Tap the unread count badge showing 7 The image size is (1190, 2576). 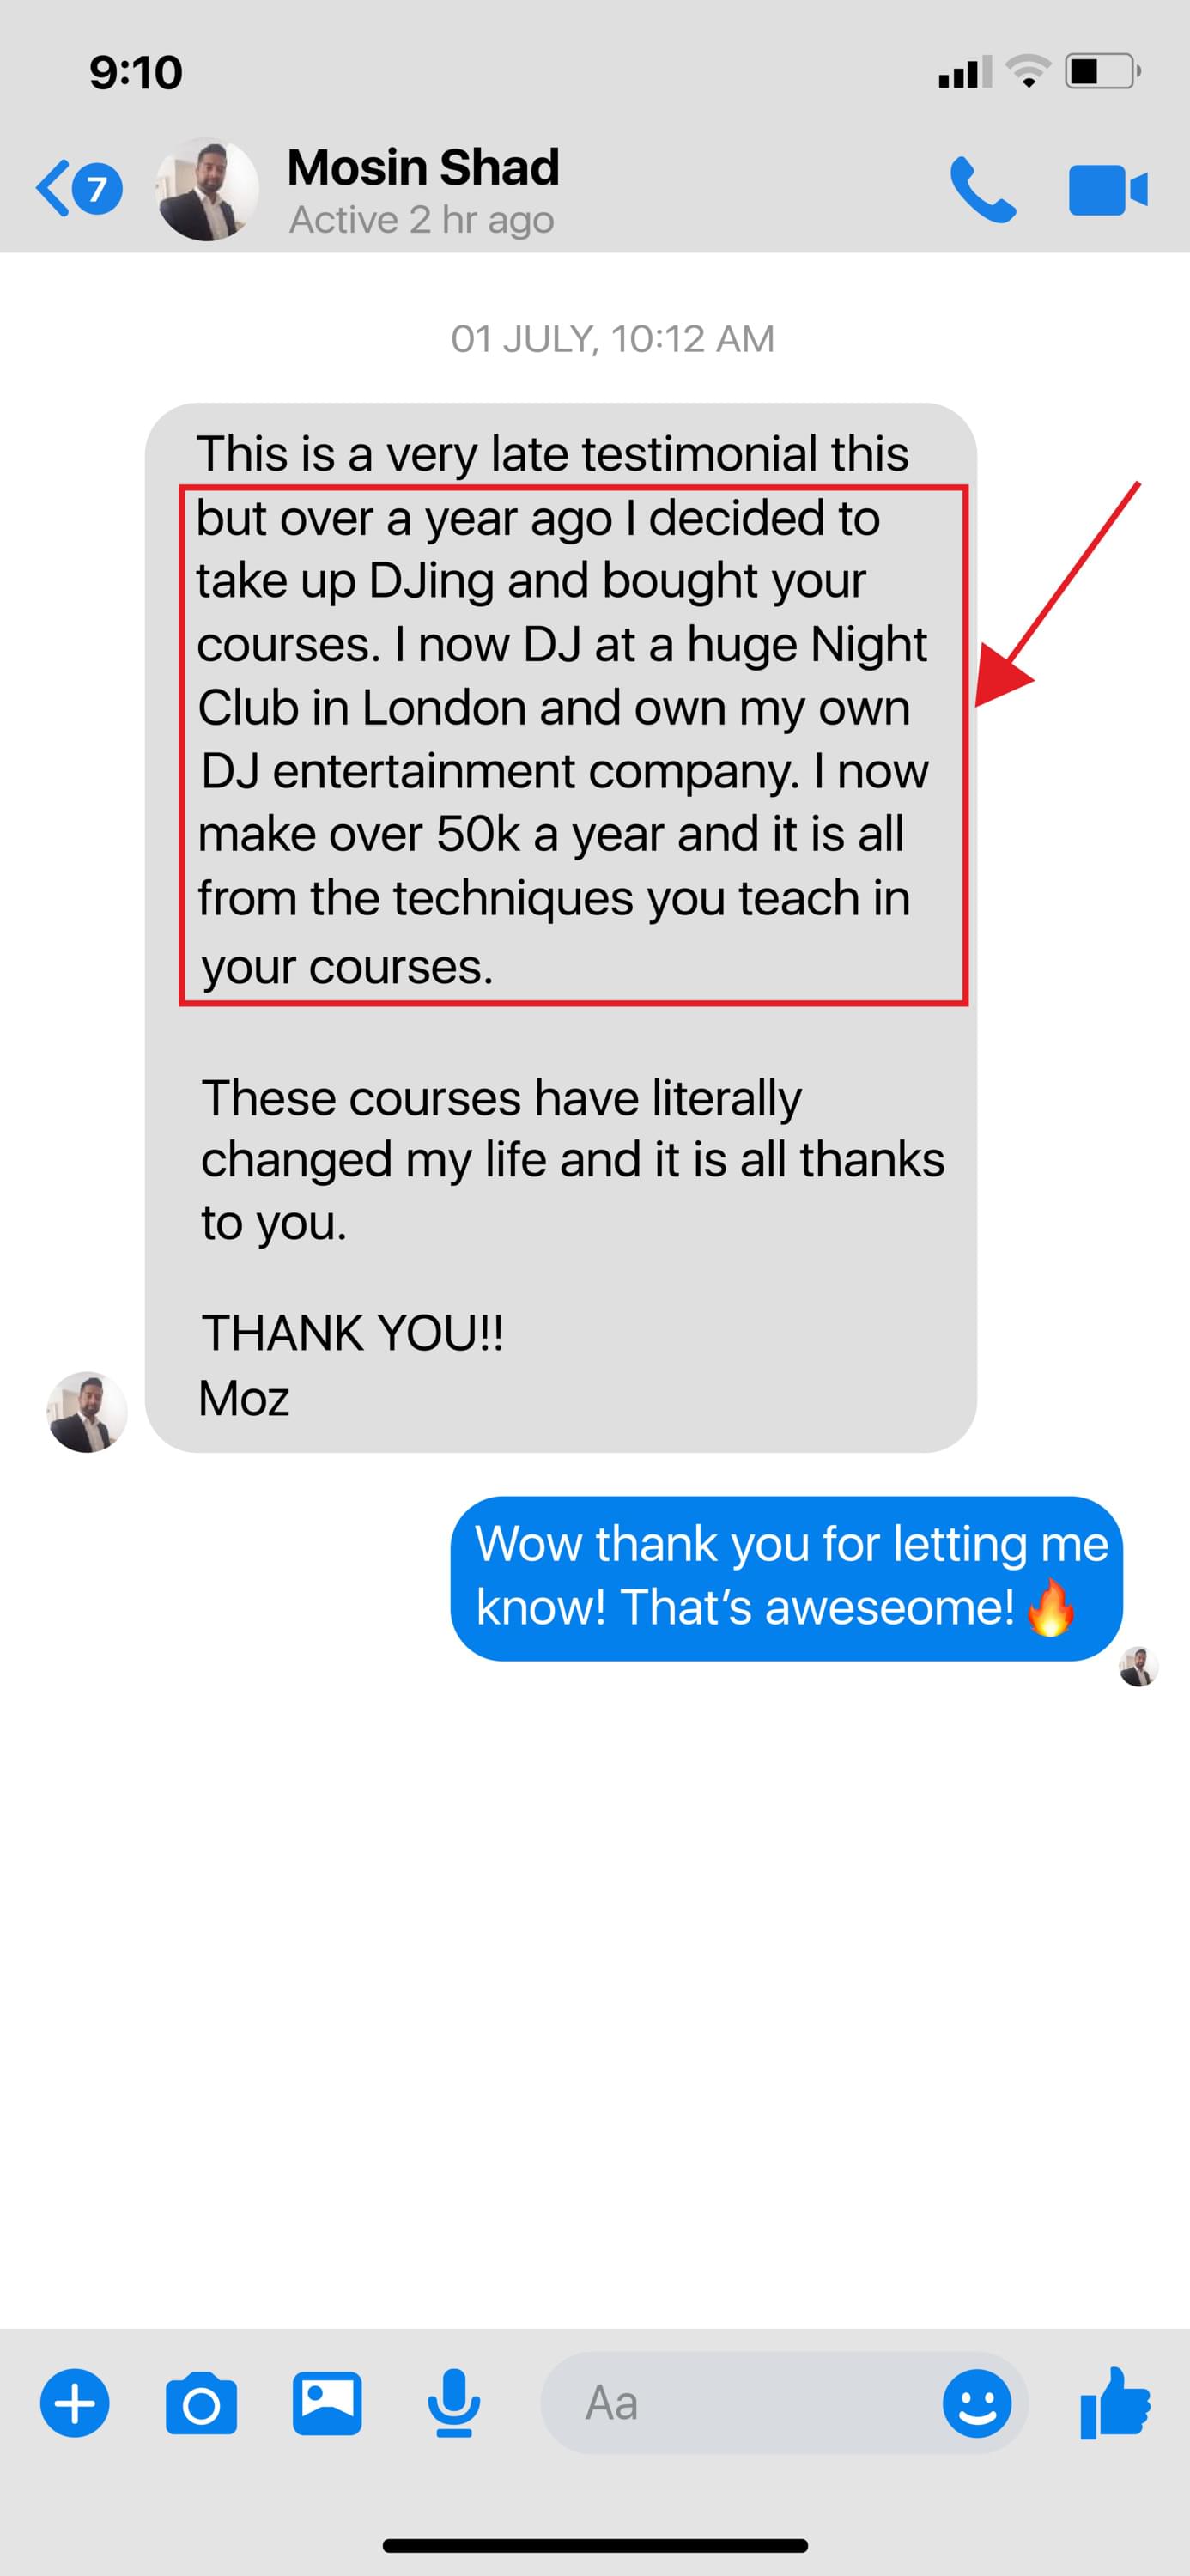97,188
